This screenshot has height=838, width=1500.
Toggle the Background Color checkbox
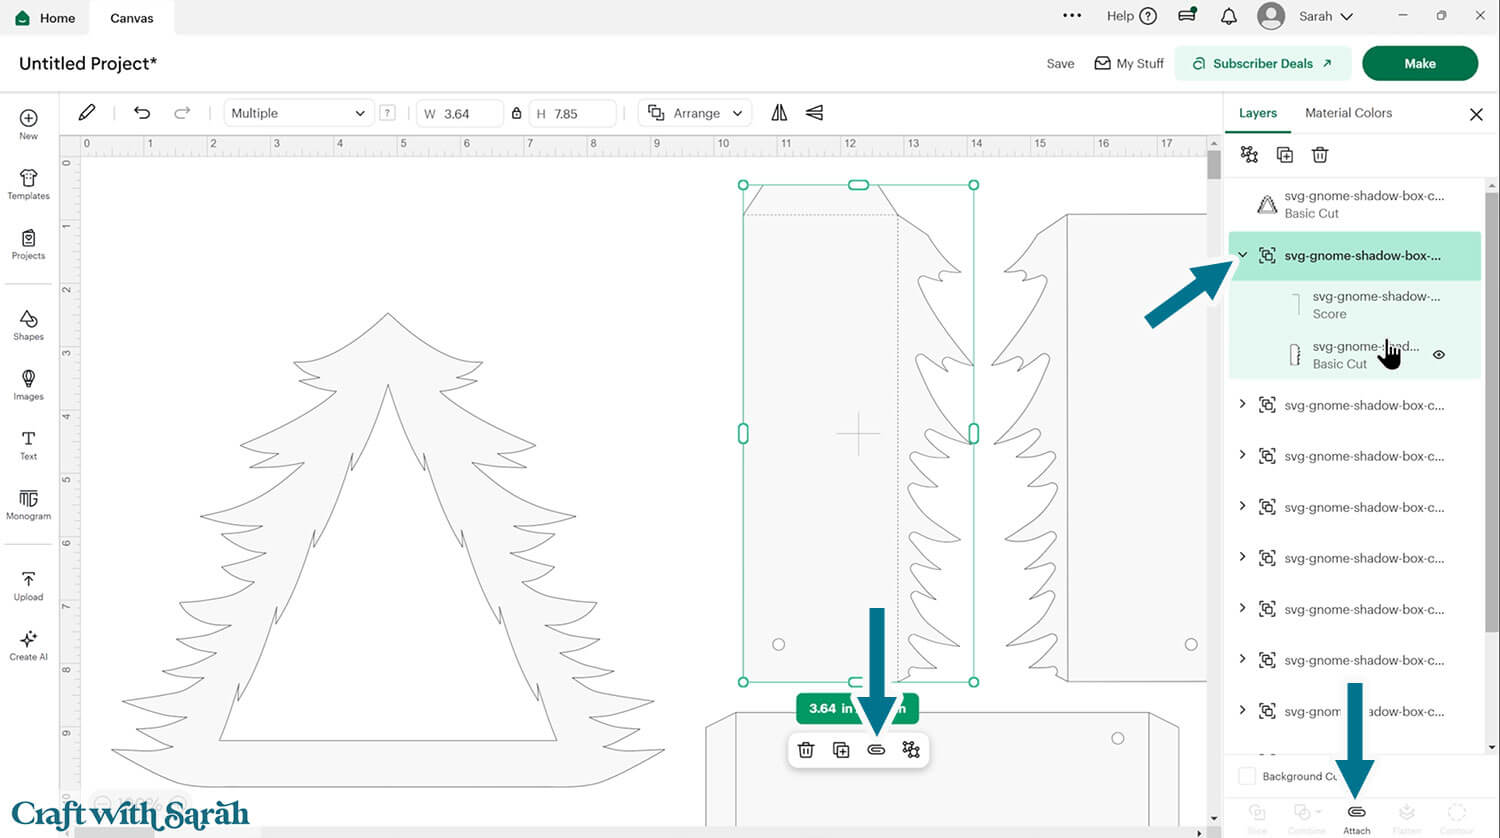click(1247, 776)
